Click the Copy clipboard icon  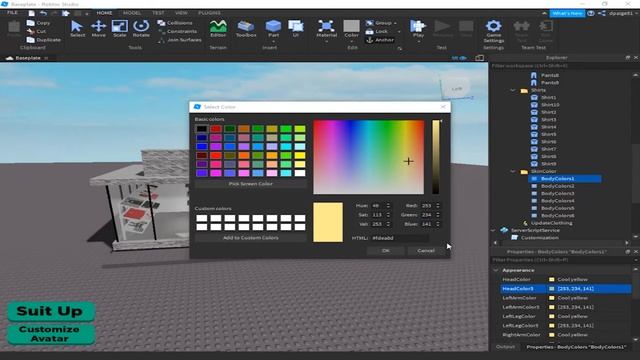coord(31,23)
